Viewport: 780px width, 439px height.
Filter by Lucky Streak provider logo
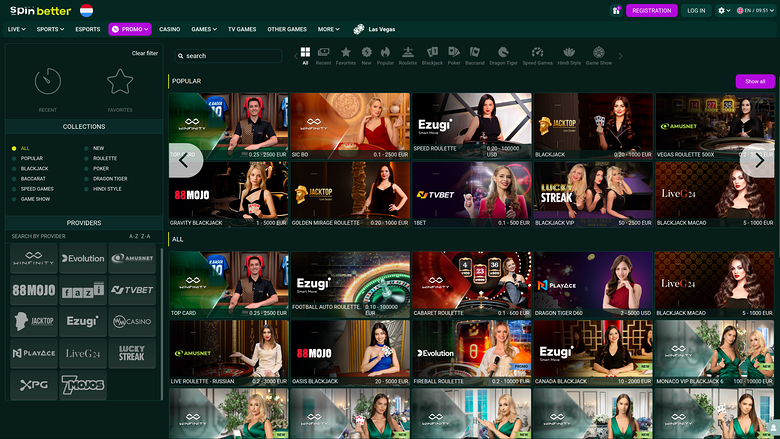point(132,353)
